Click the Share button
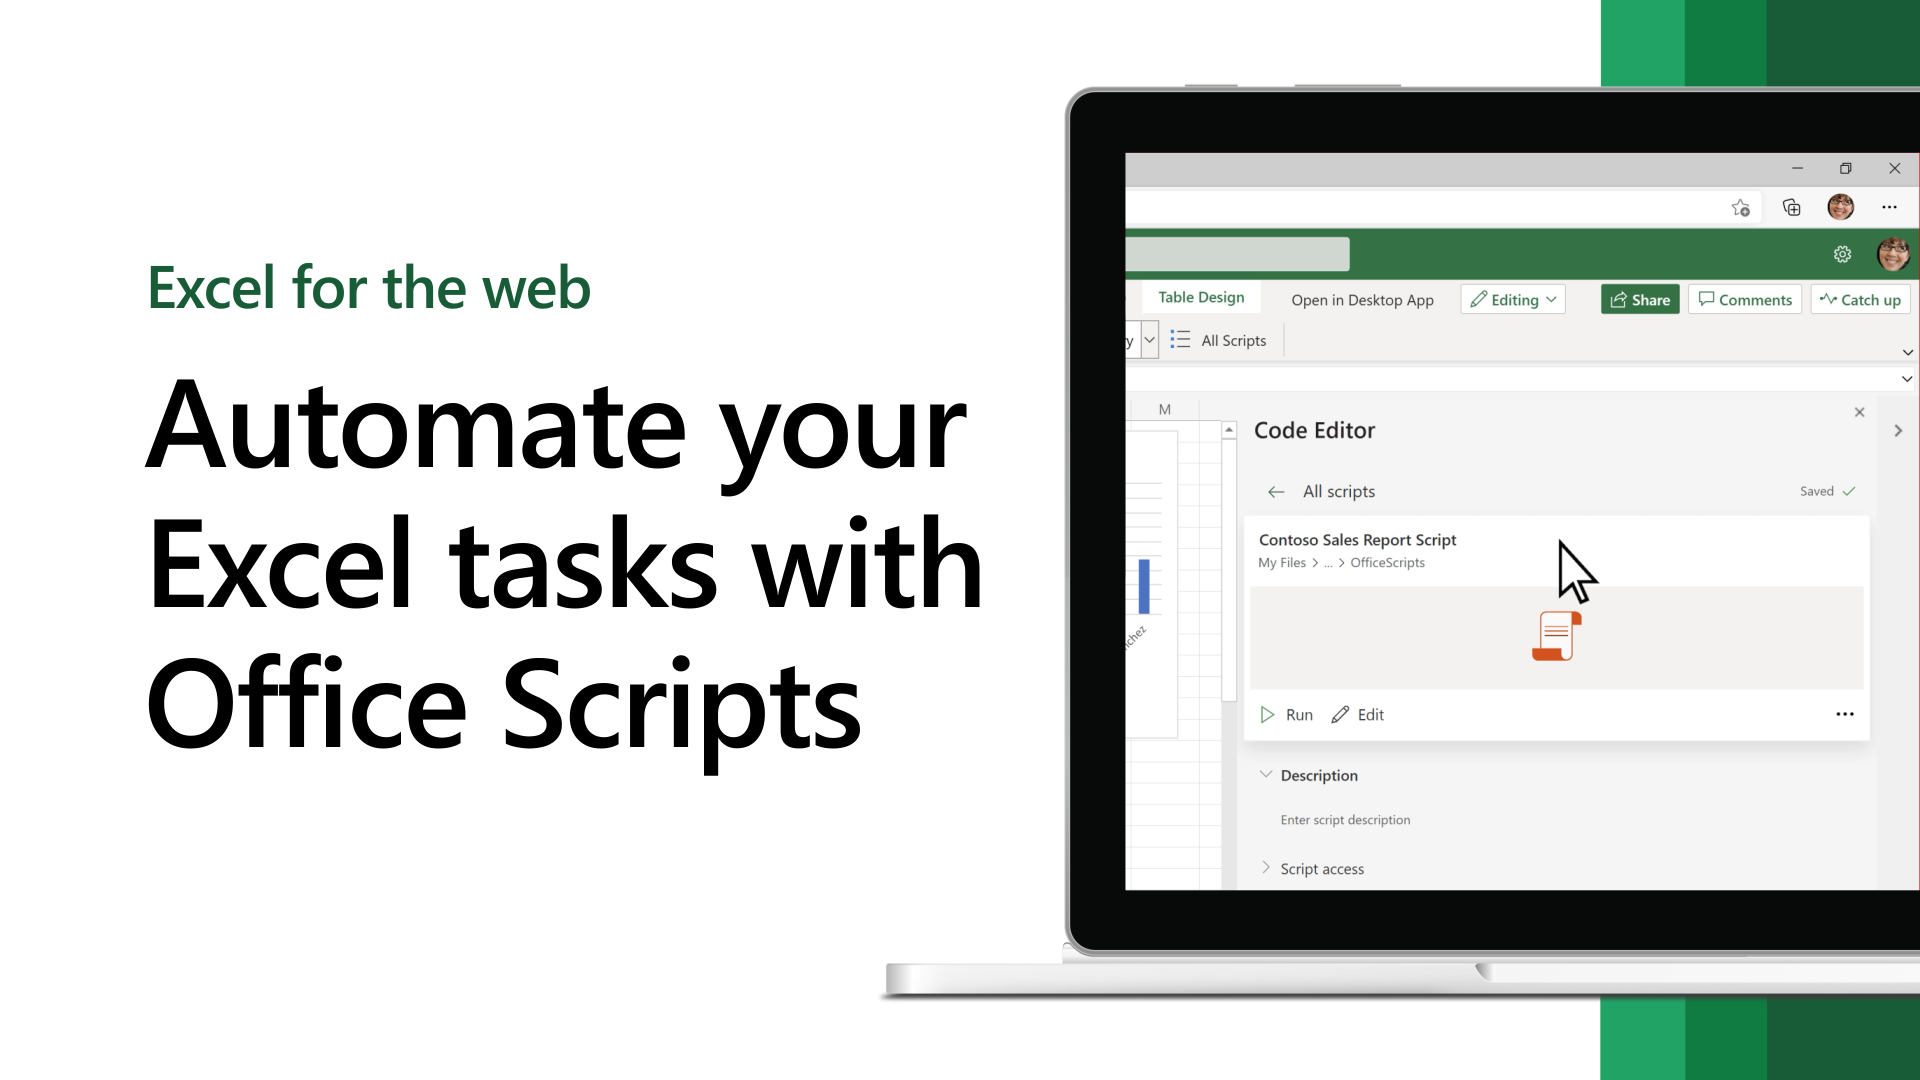Screen dimensions: 1920x1080 1642,299
